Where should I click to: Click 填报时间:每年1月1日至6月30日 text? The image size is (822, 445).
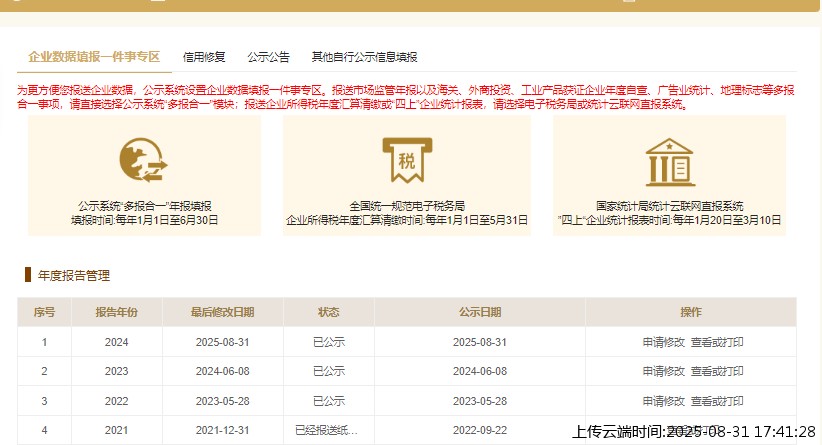(x=145, y=220)
